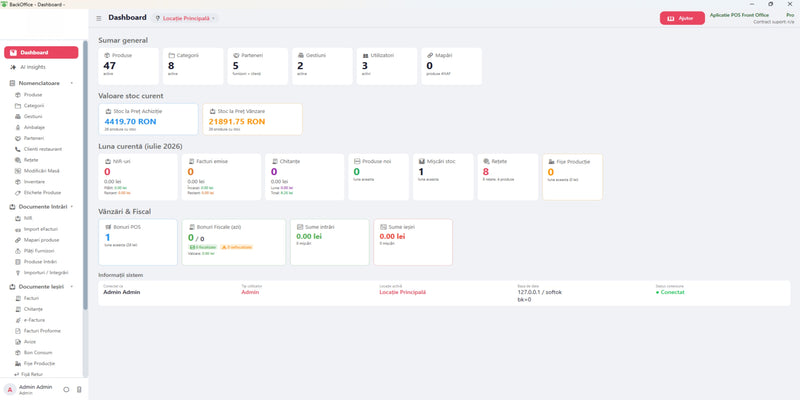Click the round theme icon beside Admin Admin
This screenshot has width=800, height=400.
click(66, 389)
